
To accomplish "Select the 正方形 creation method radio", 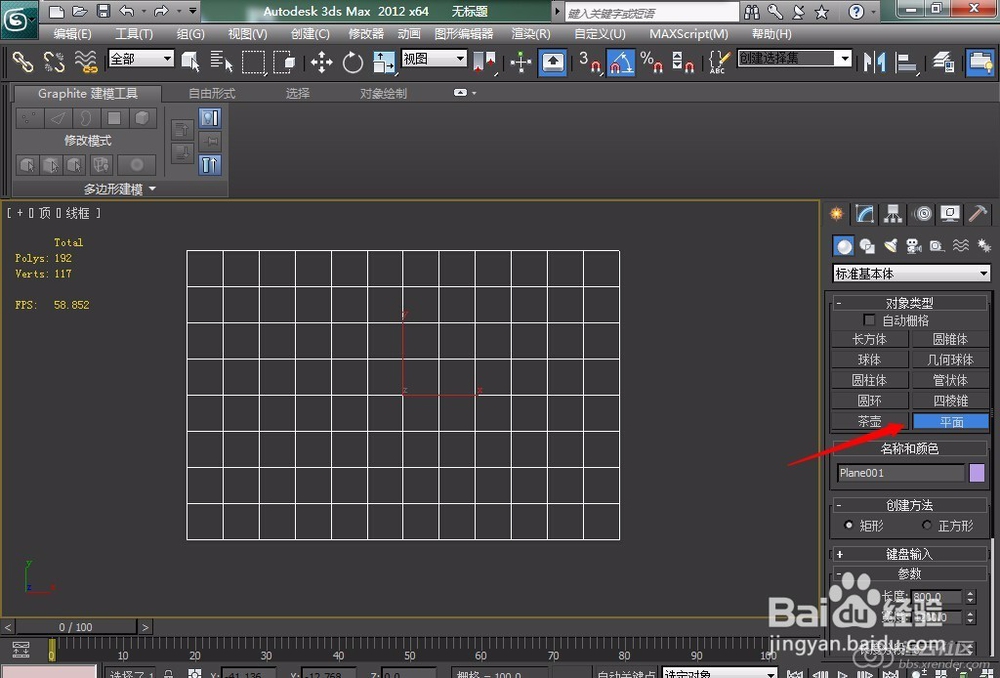I will 927,525.
